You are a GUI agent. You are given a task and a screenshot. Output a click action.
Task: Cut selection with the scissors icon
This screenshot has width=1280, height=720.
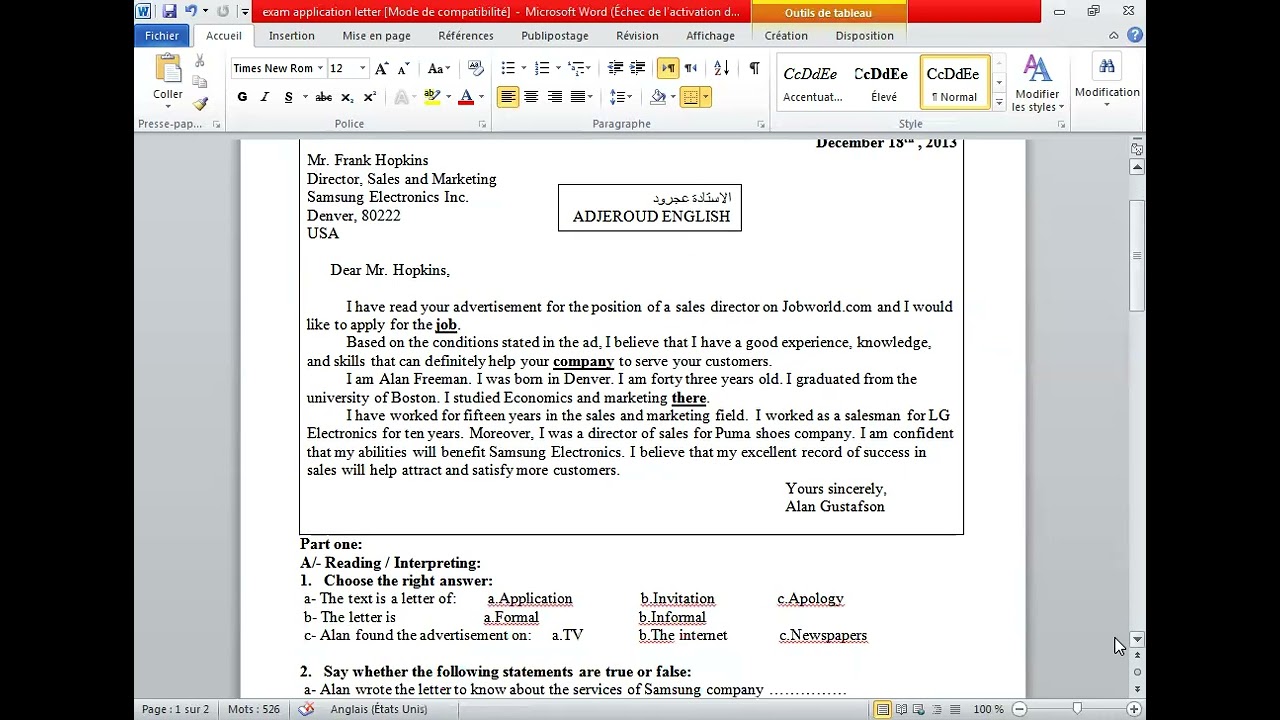200,62
